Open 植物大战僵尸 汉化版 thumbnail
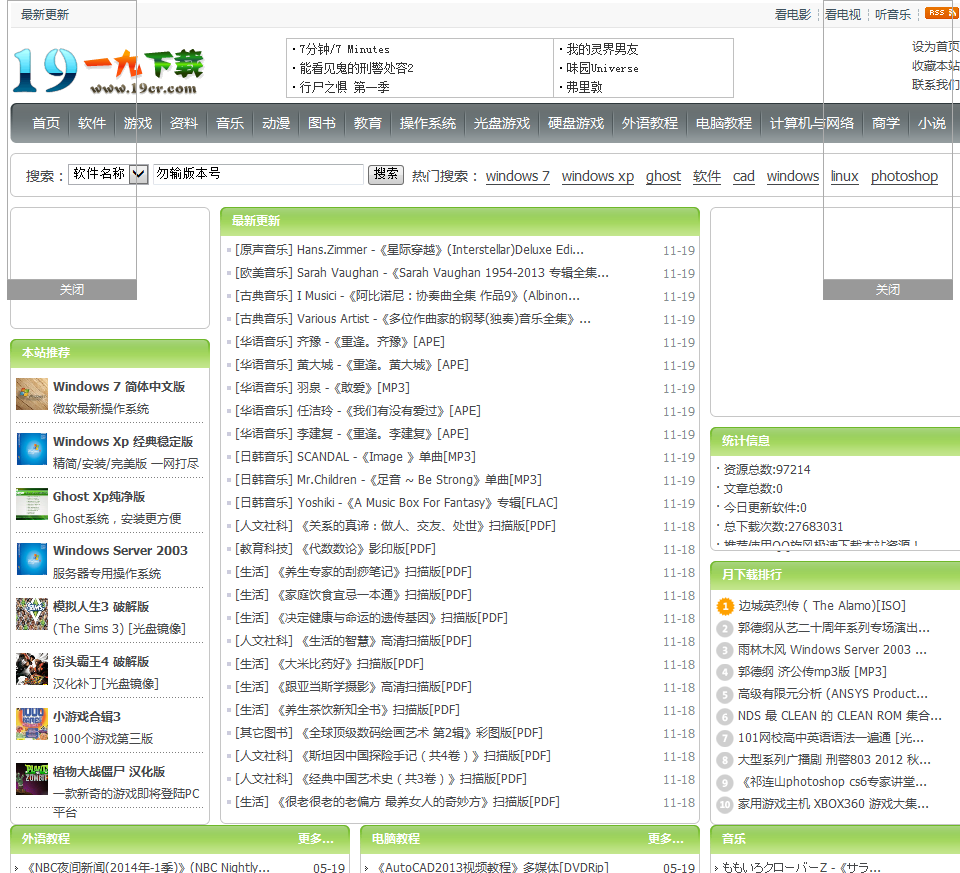This screenshot has height=873, width=960. click(32, 779)
